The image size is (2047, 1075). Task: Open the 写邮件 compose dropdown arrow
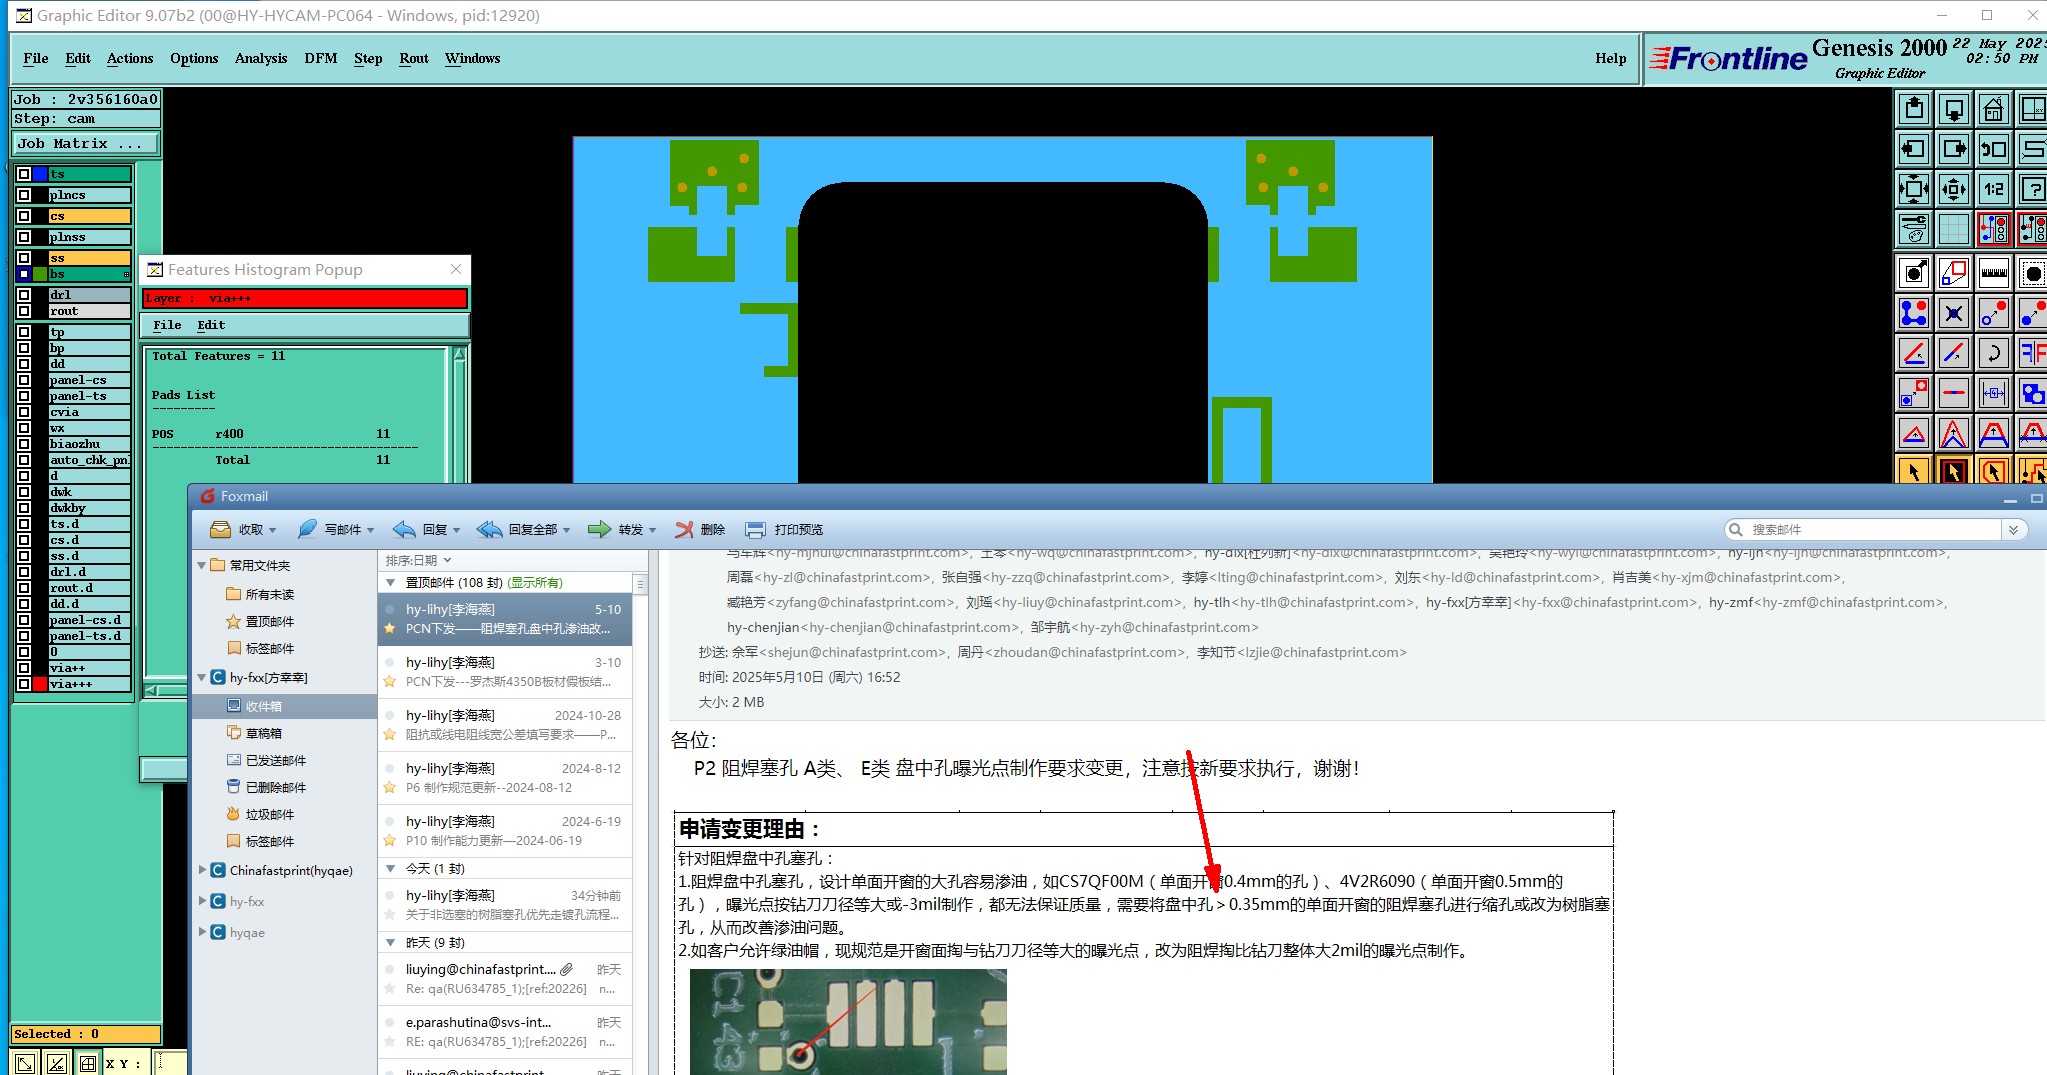(x=371, y=530)
